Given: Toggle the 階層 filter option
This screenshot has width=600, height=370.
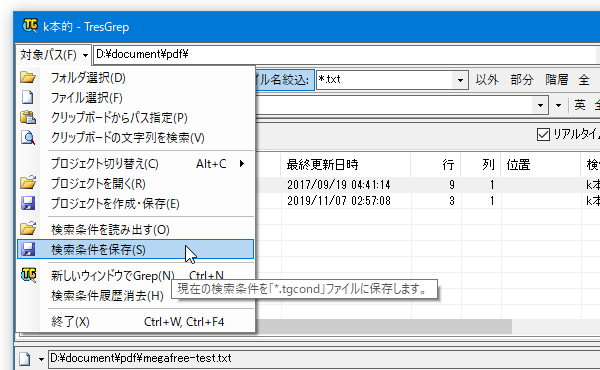Looking at the screenshot, I should pos(557,80).
